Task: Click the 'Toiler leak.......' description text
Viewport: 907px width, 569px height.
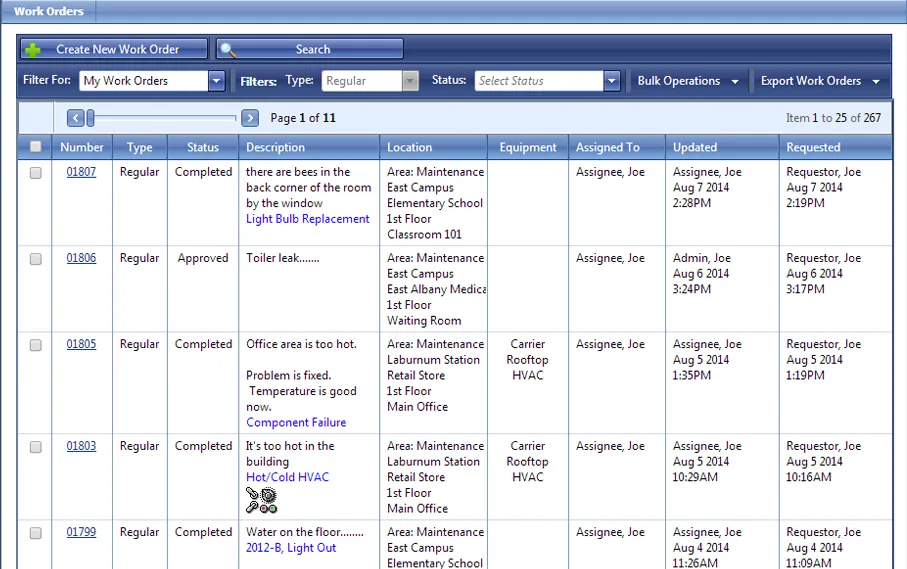Action: click(x=283, y=258)
